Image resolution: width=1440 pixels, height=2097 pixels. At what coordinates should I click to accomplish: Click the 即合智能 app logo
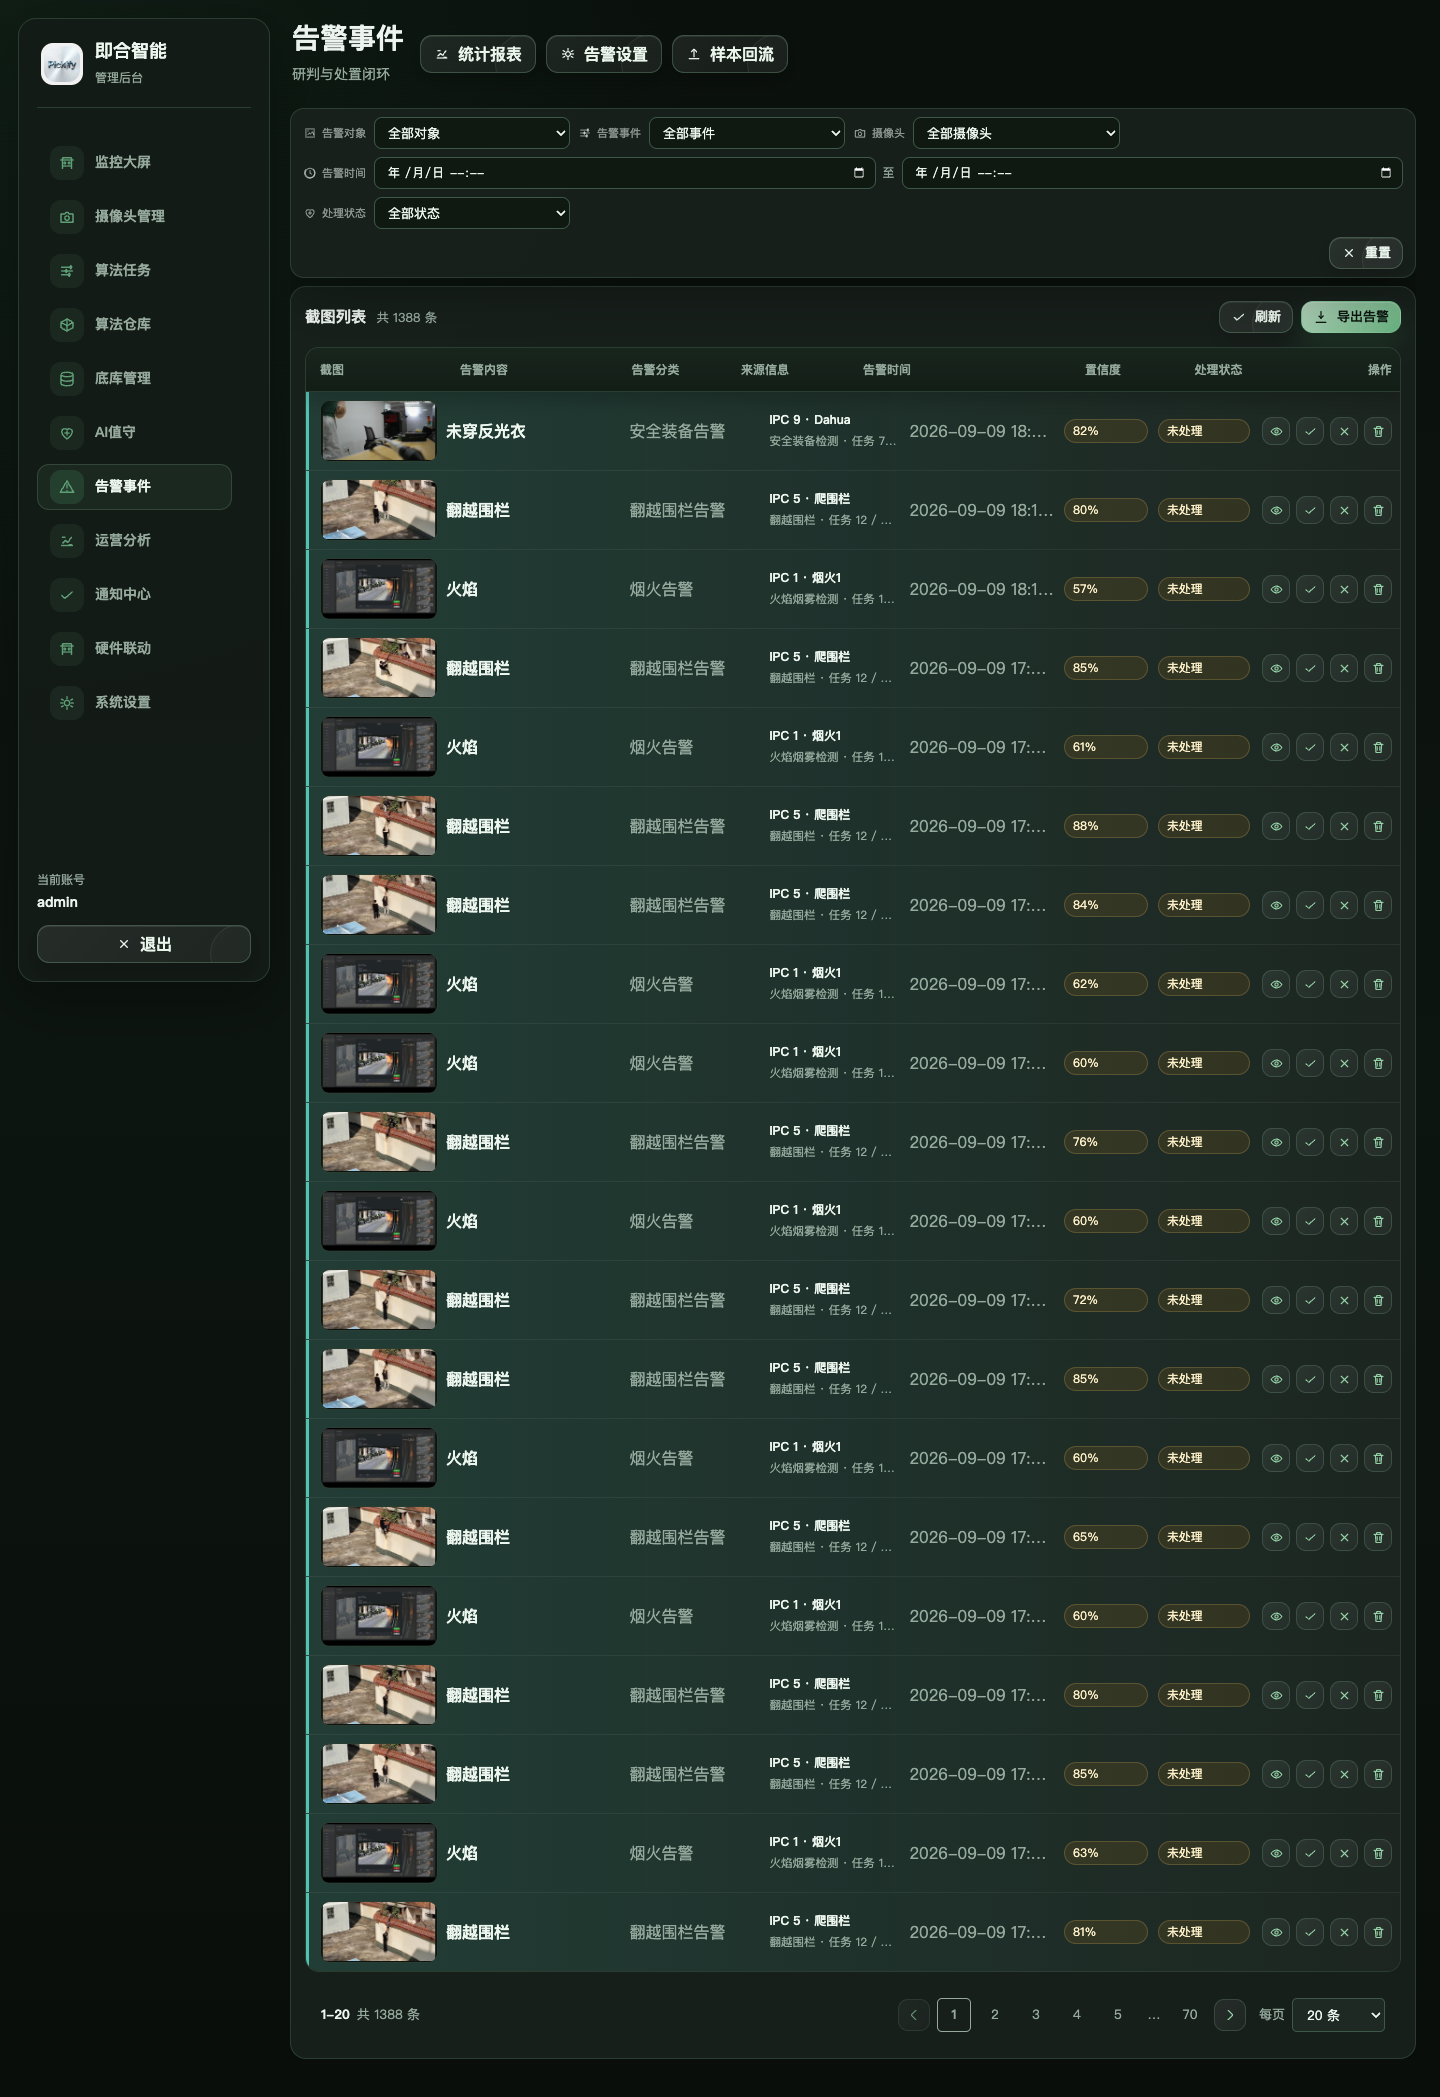pyautogui.click(x=62, y=64)
